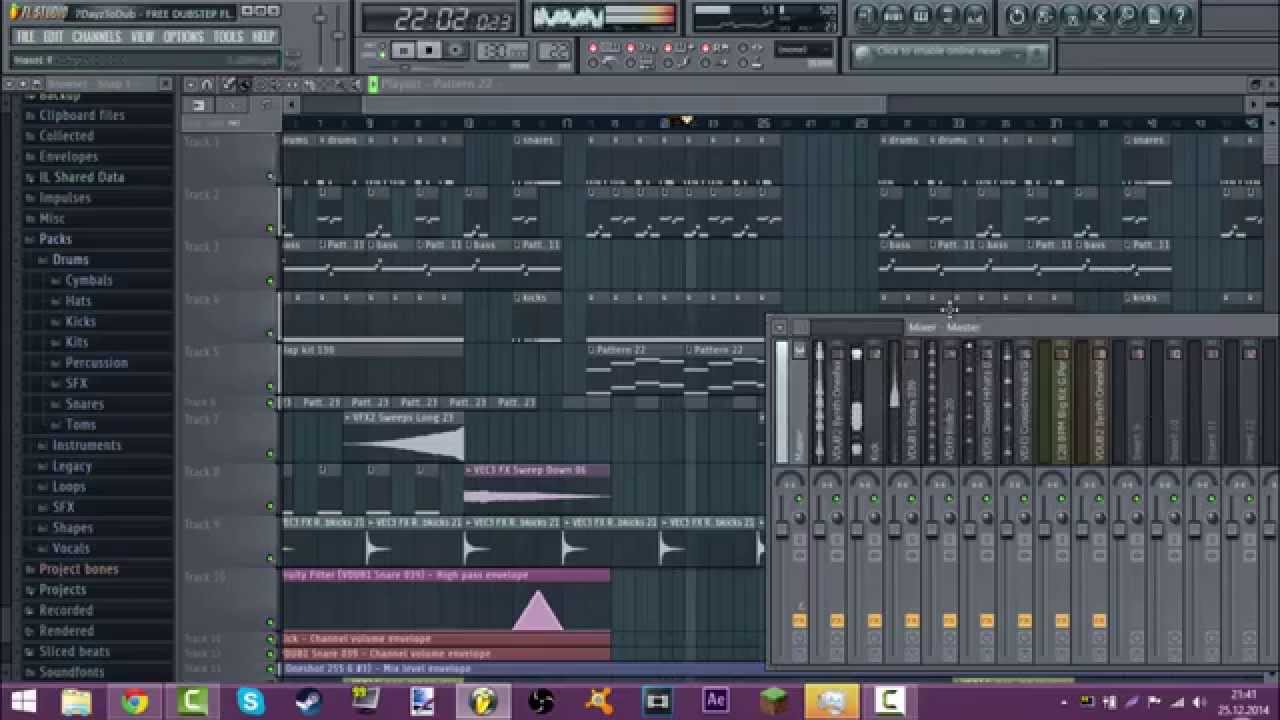Open the CHANNELS menu
Screen dimensions: 1280x720
pyautogui.click(x=96, y=37)
